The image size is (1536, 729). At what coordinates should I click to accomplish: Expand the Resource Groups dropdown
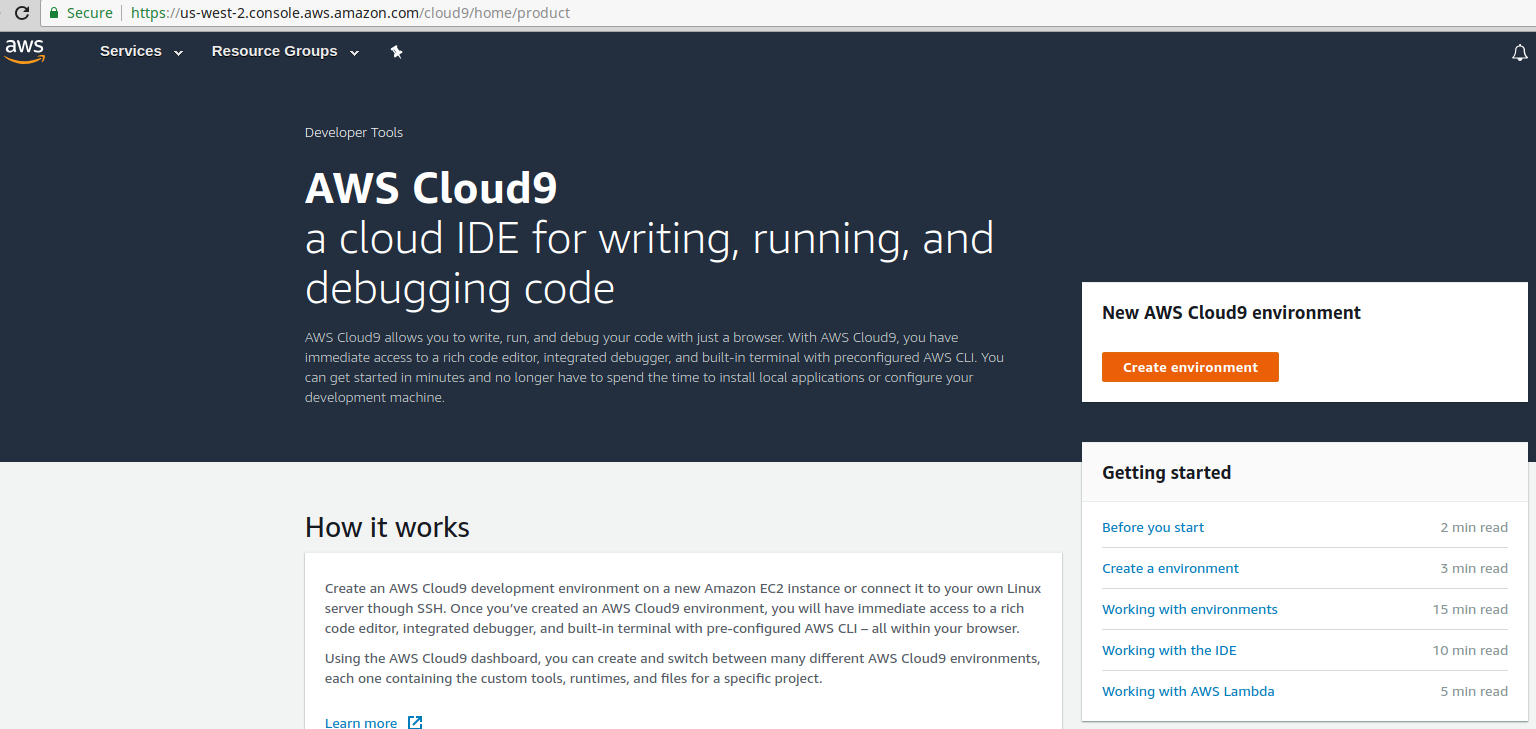[x=285, y=51]
